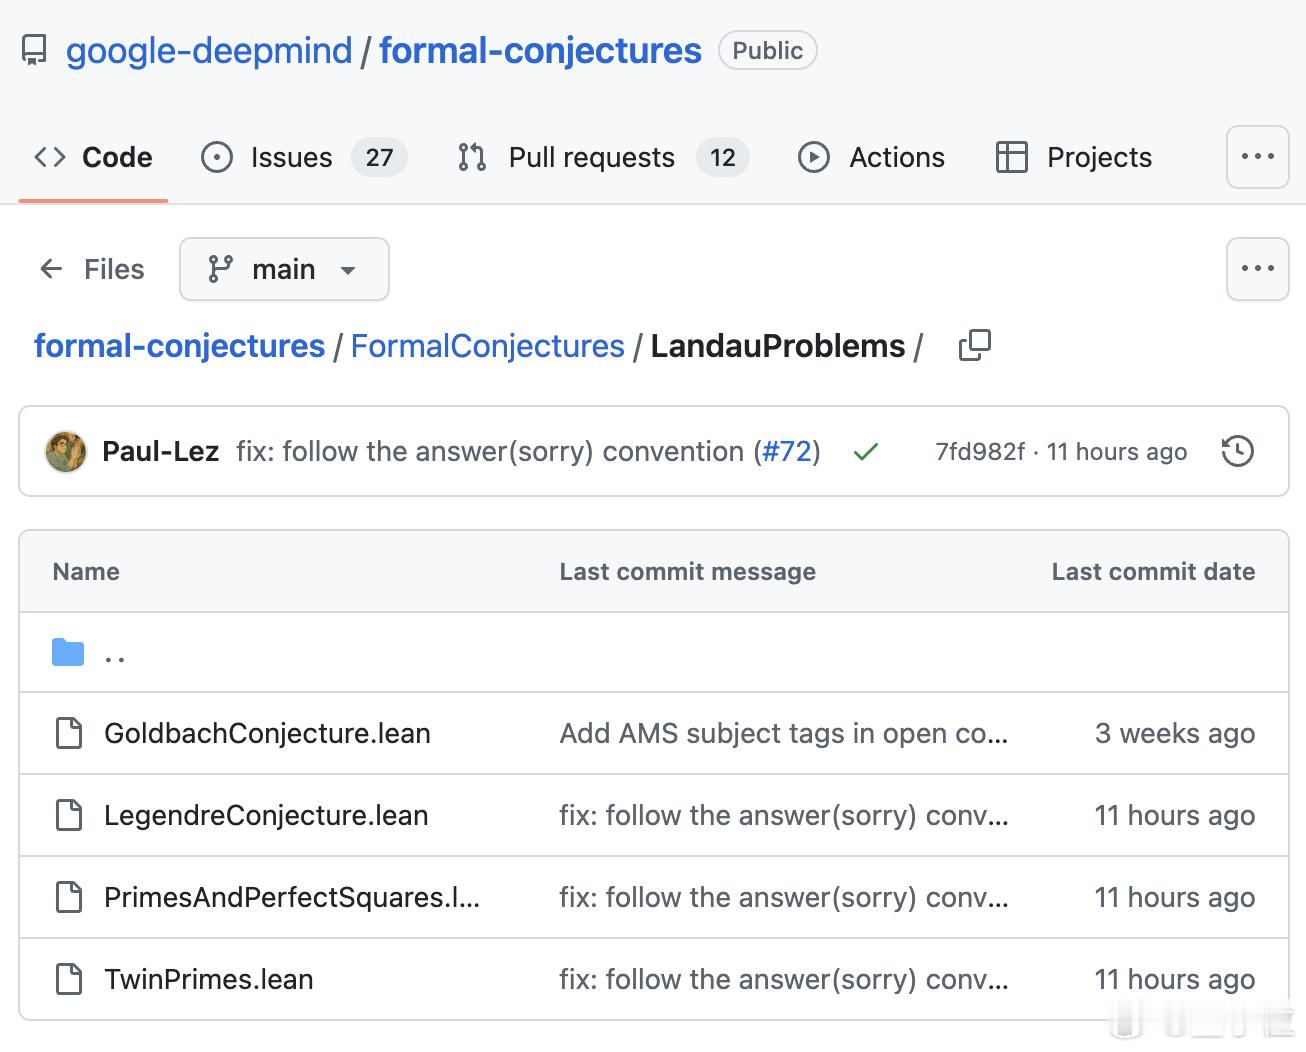Click file icon beside TwinPrimes.lean
Image resolution: width=1306 pixels, height=1052 pixels.
69,979
